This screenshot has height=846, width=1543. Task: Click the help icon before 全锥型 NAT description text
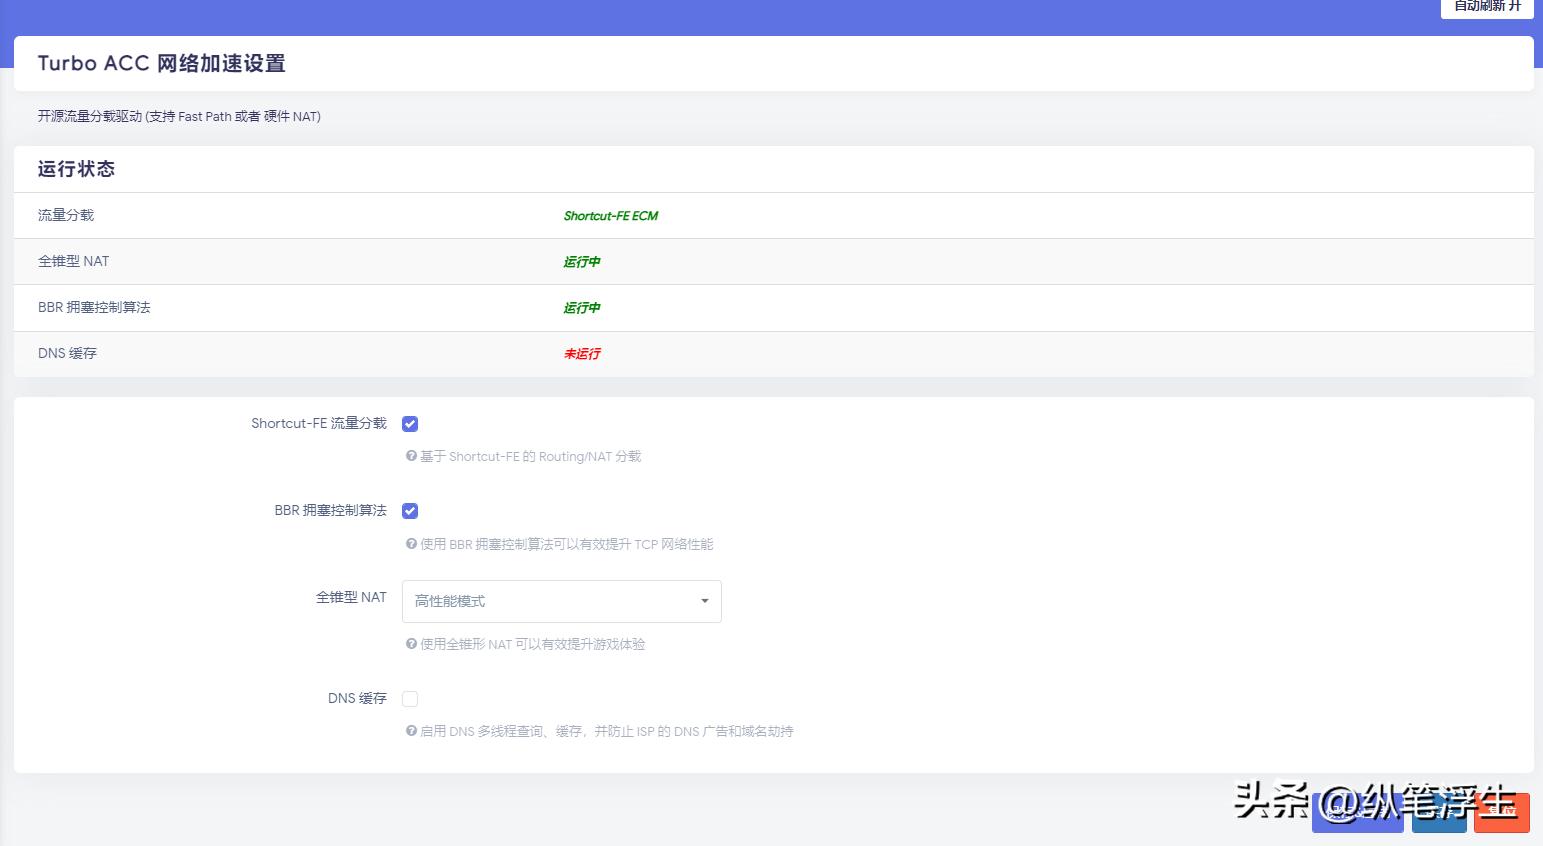coord(410,644)
